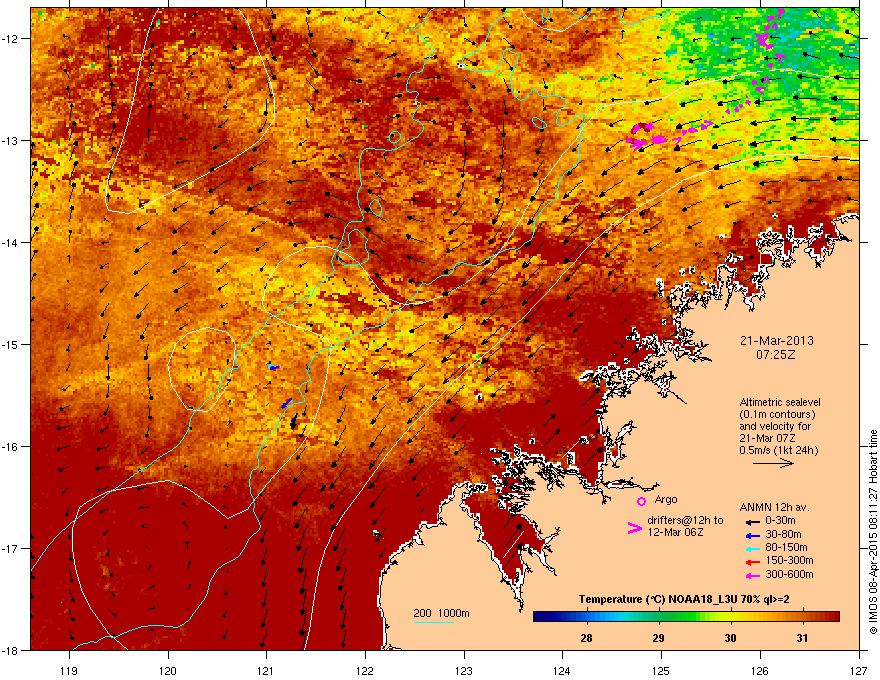The height and width of the screenshot is (680, 880).
Task: Click the latitude axis label -13
Action: (x=11, y=140)
